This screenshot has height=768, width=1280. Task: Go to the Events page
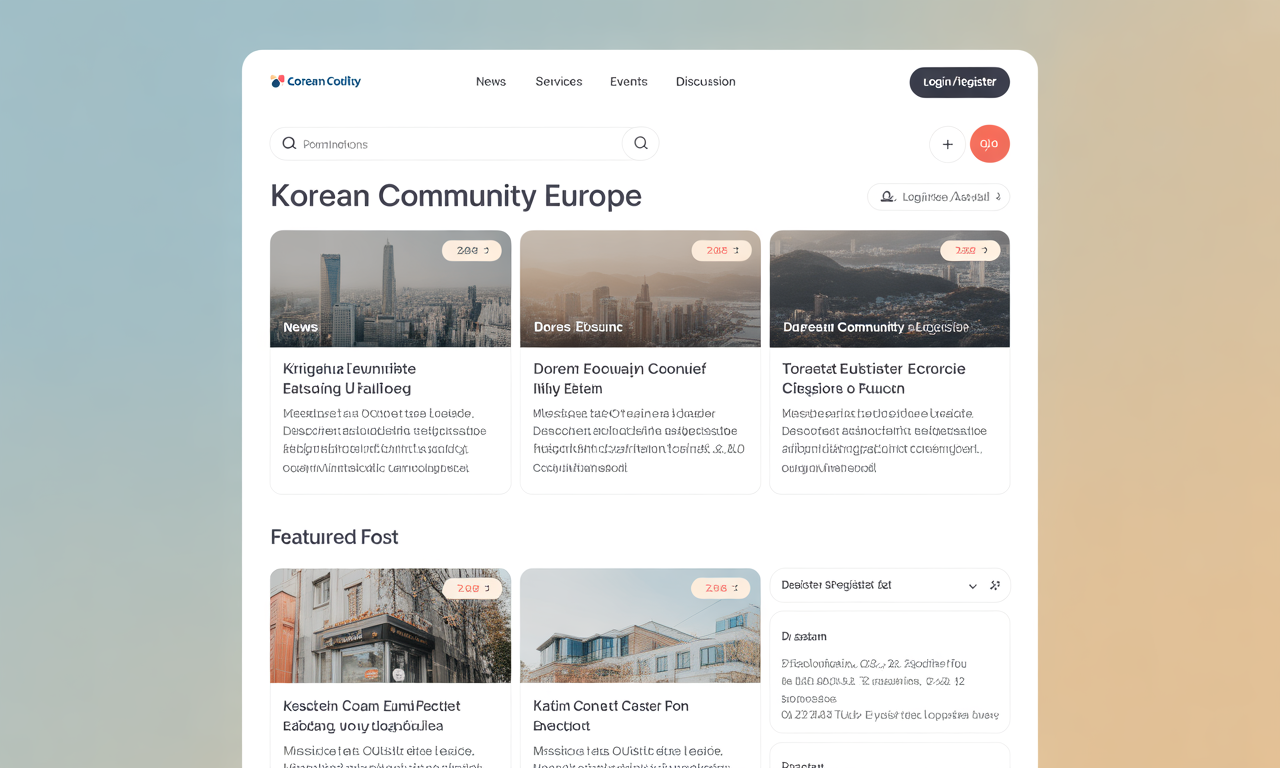click(629, 82)
